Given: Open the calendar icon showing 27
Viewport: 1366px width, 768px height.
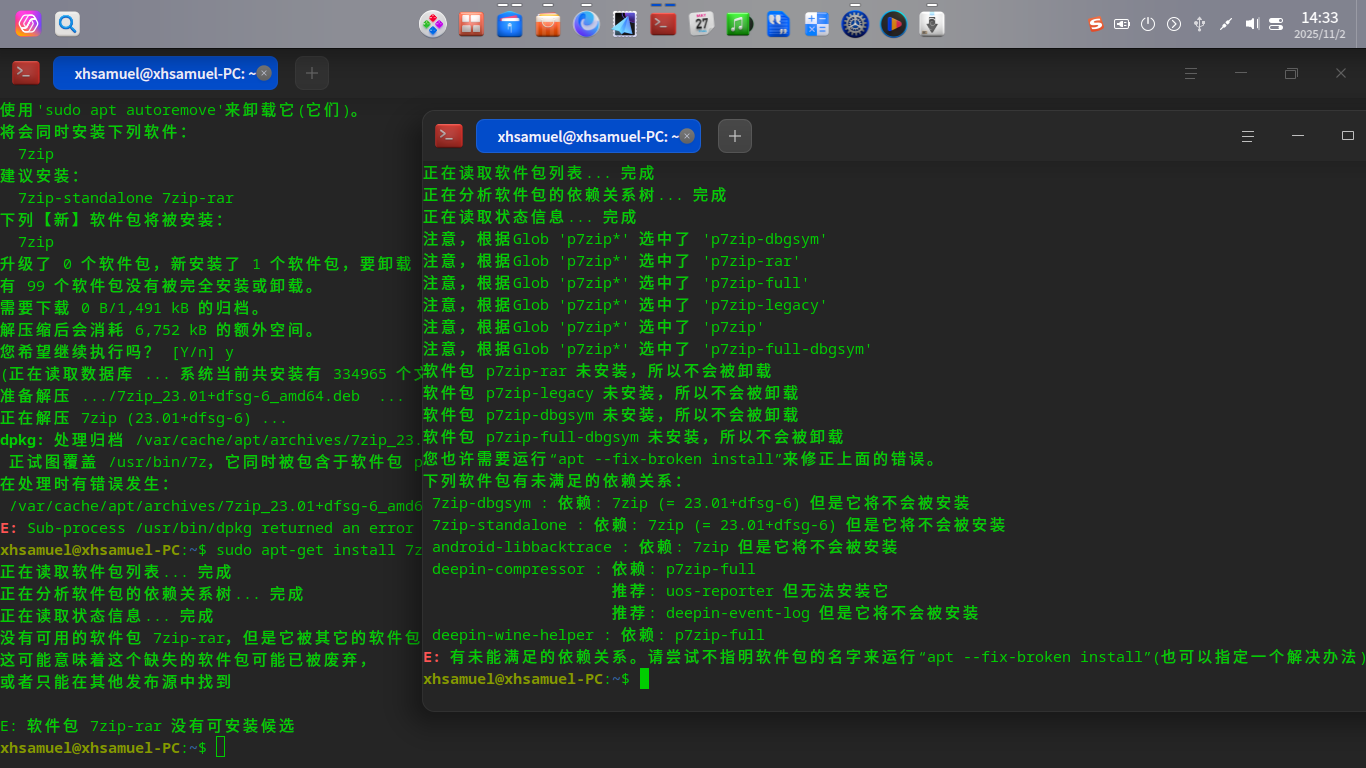Looking at the screenshot, I should (x=701, y=24).
